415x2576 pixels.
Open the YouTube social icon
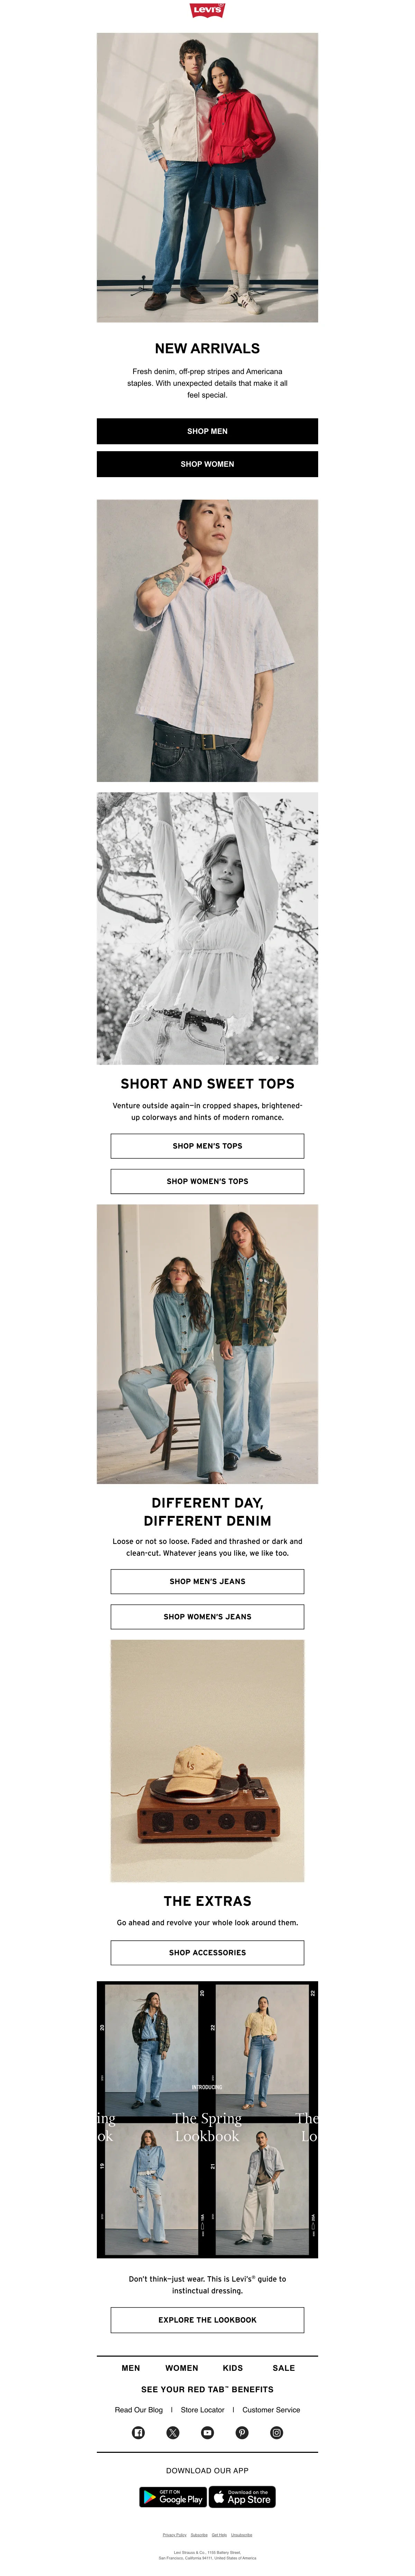[x=207, y=2433]
